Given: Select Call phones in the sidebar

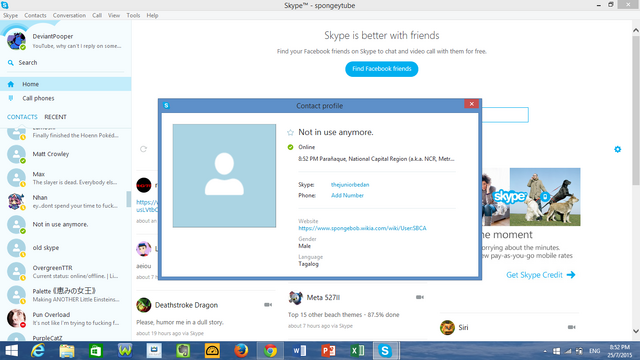Looking at the screenshot, I should point(65,98).
